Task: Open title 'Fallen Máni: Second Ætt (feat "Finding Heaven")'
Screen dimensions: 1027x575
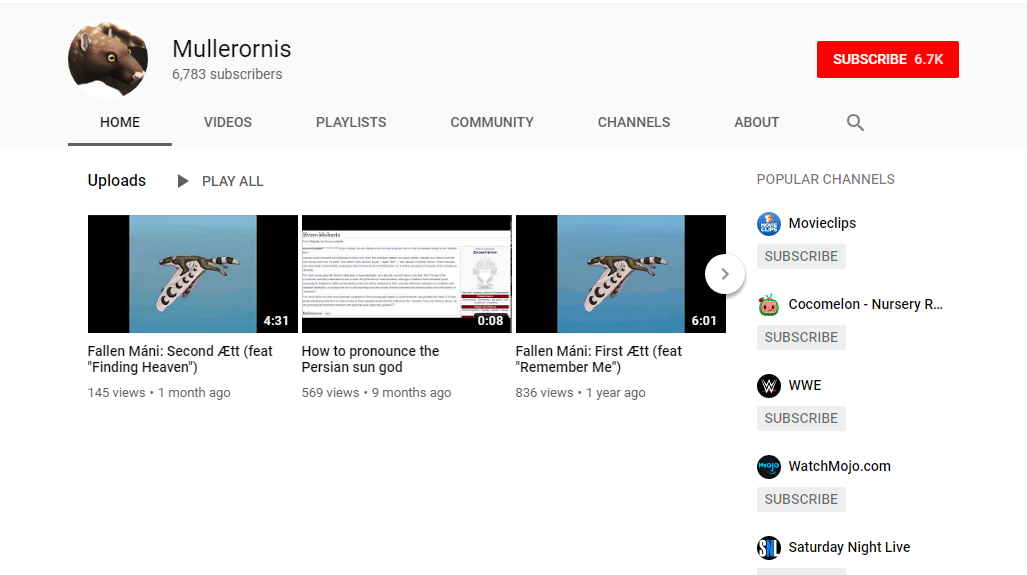Action: click(180, 359)
